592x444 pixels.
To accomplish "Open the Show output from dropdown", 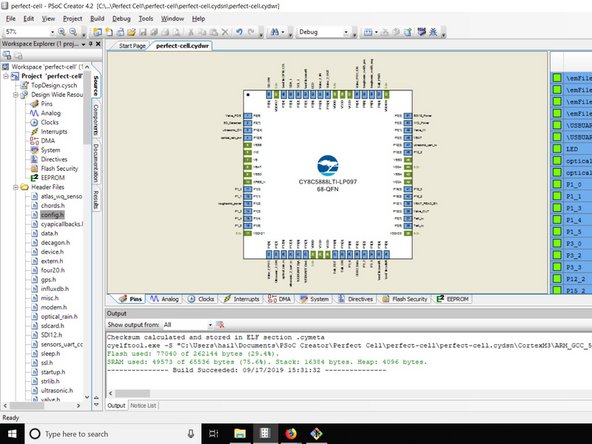I will click(x=210, y=325).
